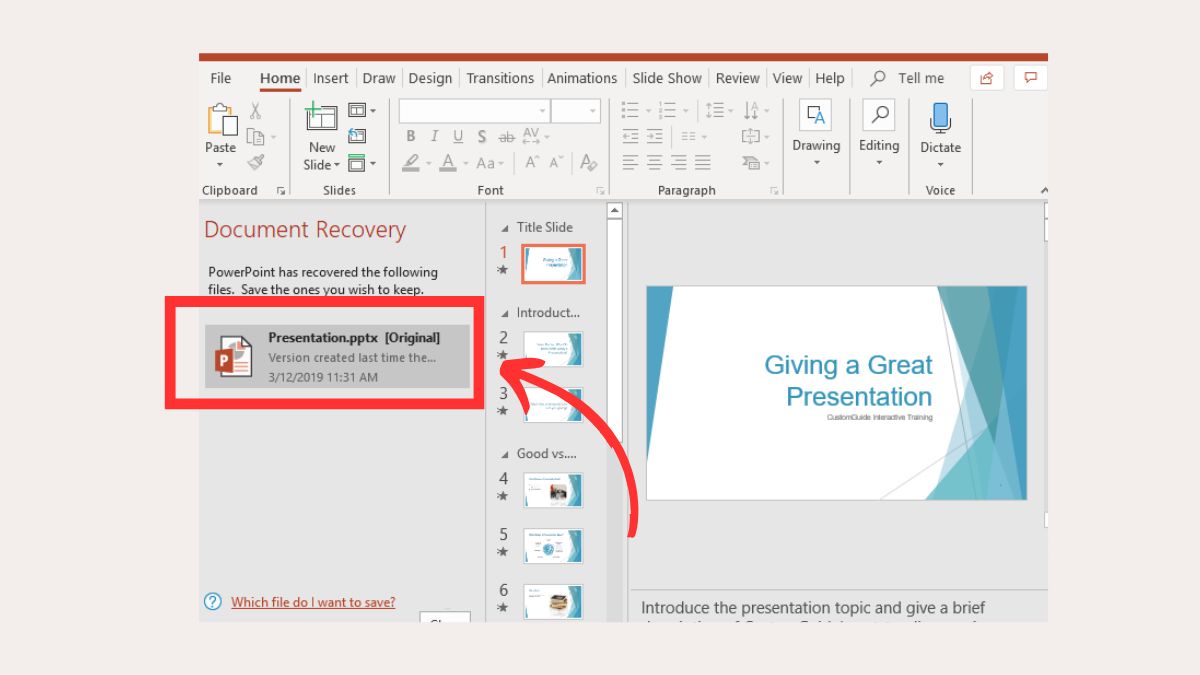Switch to the Review tab
This screenshot has width=1200, height=675.
[x=738, y=78]
